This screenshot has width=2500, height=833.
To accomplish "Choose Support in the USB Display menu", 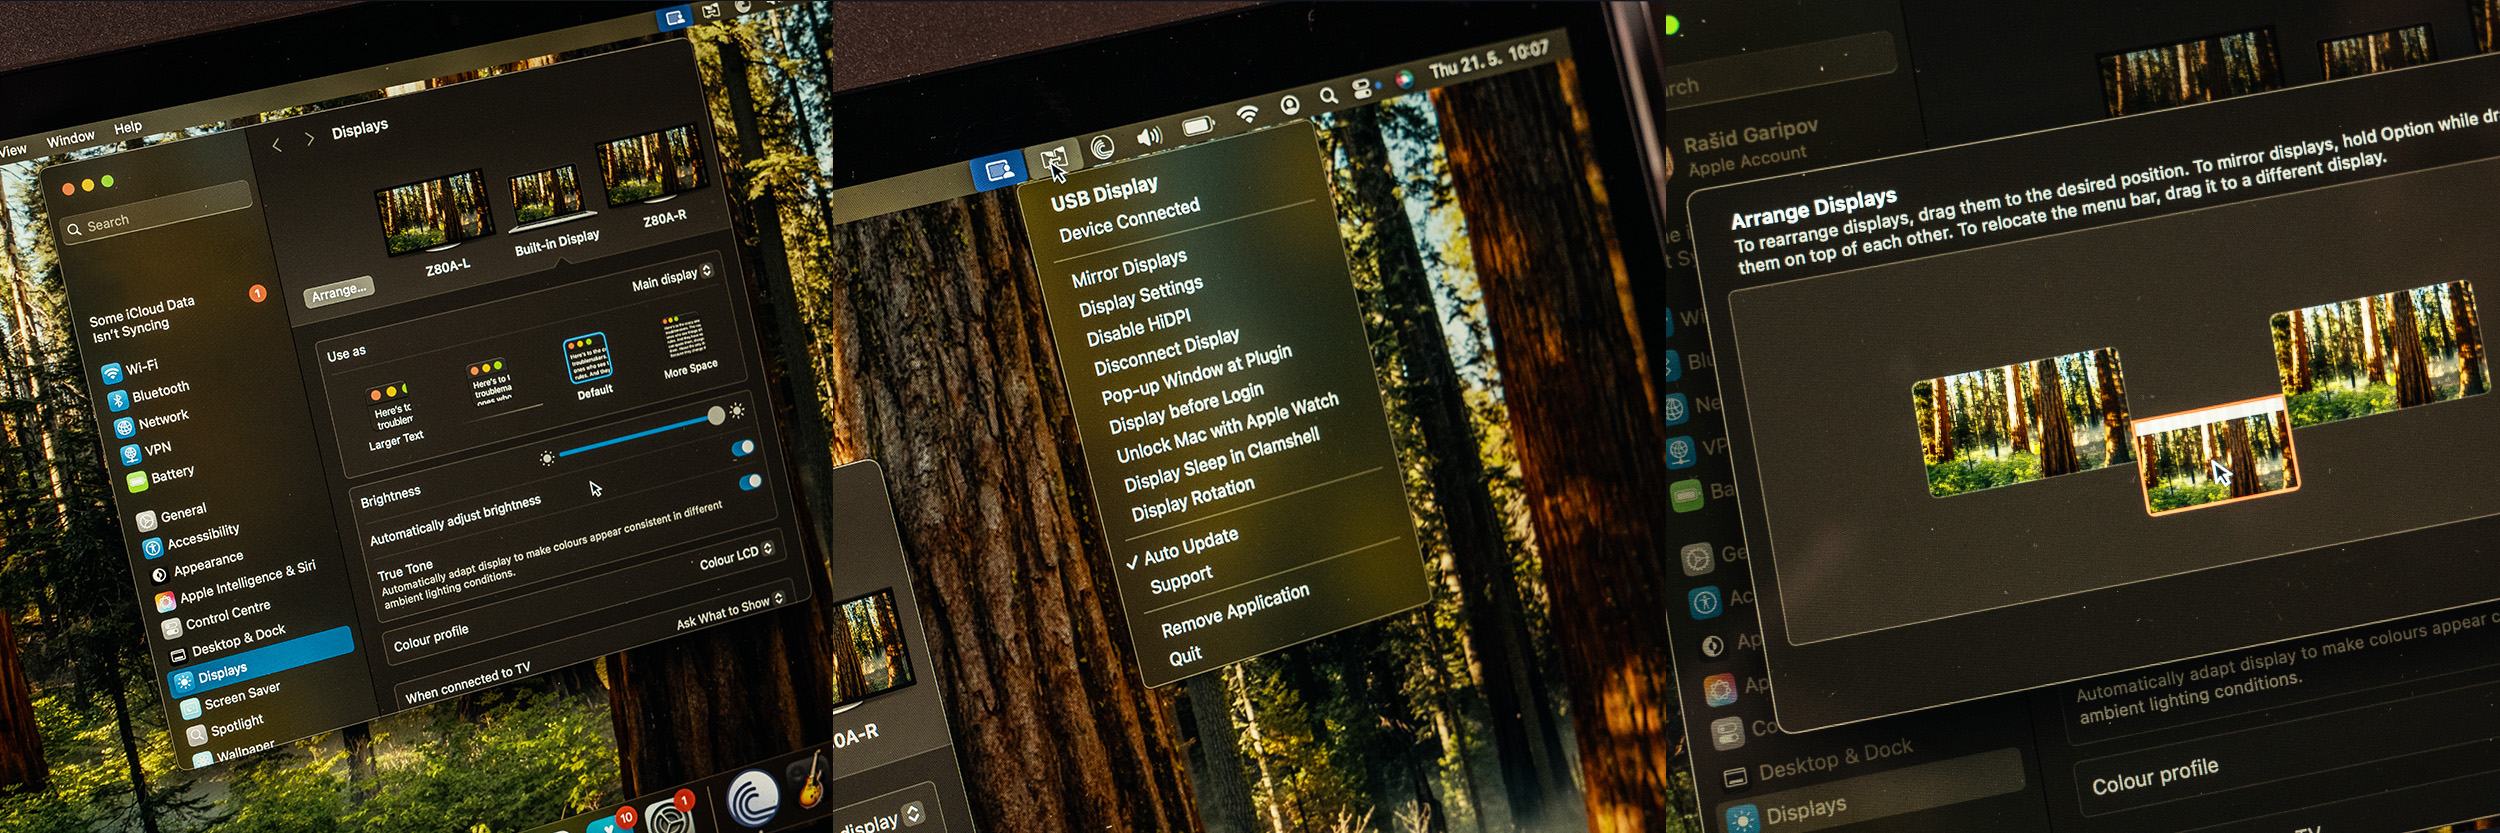I will click(x=1181, y=580).
